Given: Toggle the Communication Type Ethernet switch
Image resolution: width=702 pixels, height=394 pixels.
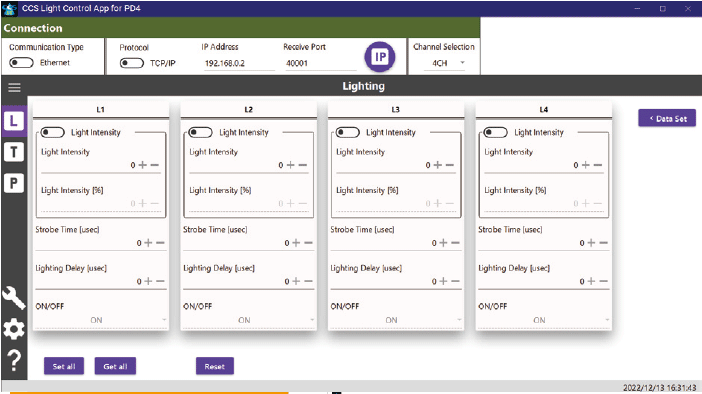Looking at the screenshot, I should point(21,63).
